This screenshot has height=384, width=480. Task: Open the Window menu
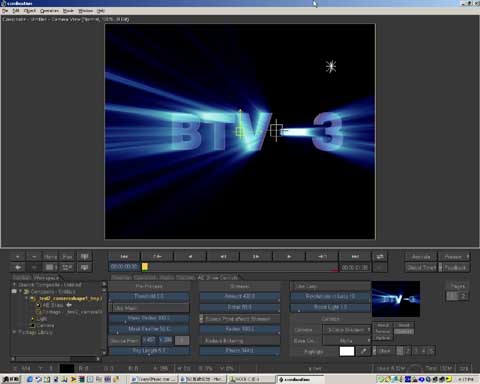click(85, 11)
